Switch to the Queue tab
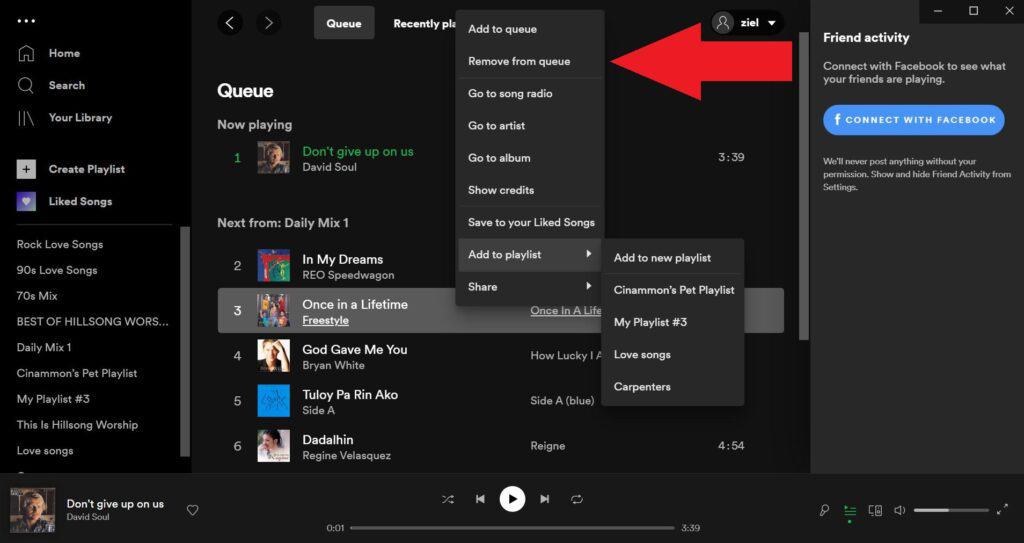The width and height of the screenshot is (1024, 543). click(x=344, y=23)
